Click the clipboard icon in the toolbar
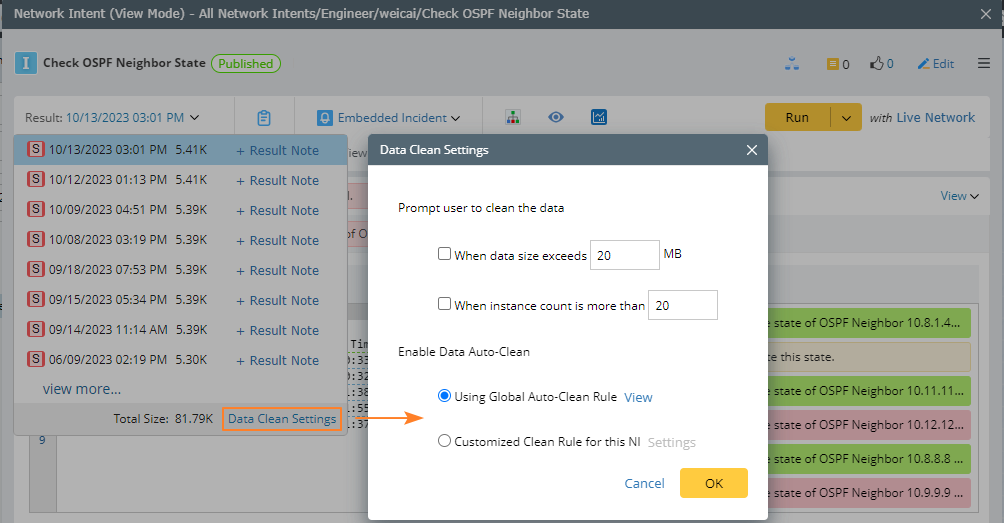 click(x=264, y=118)
